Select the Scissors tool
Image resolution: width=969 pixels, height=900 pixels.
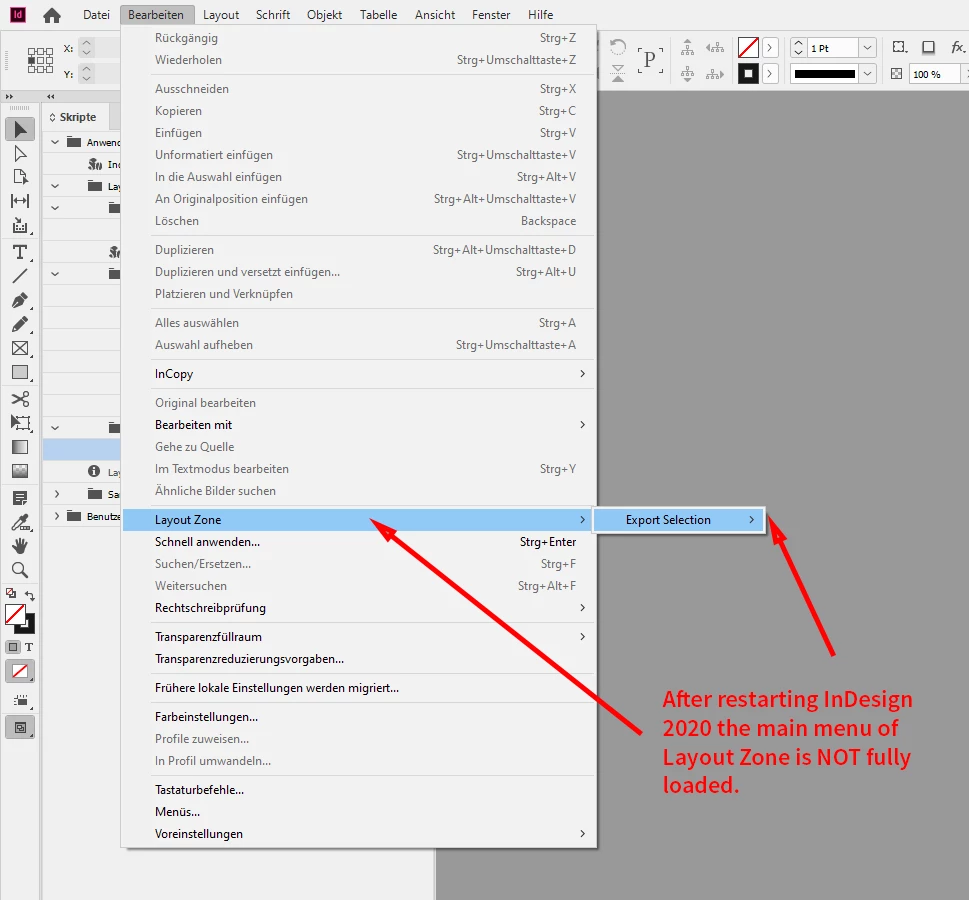coord(20,399)
